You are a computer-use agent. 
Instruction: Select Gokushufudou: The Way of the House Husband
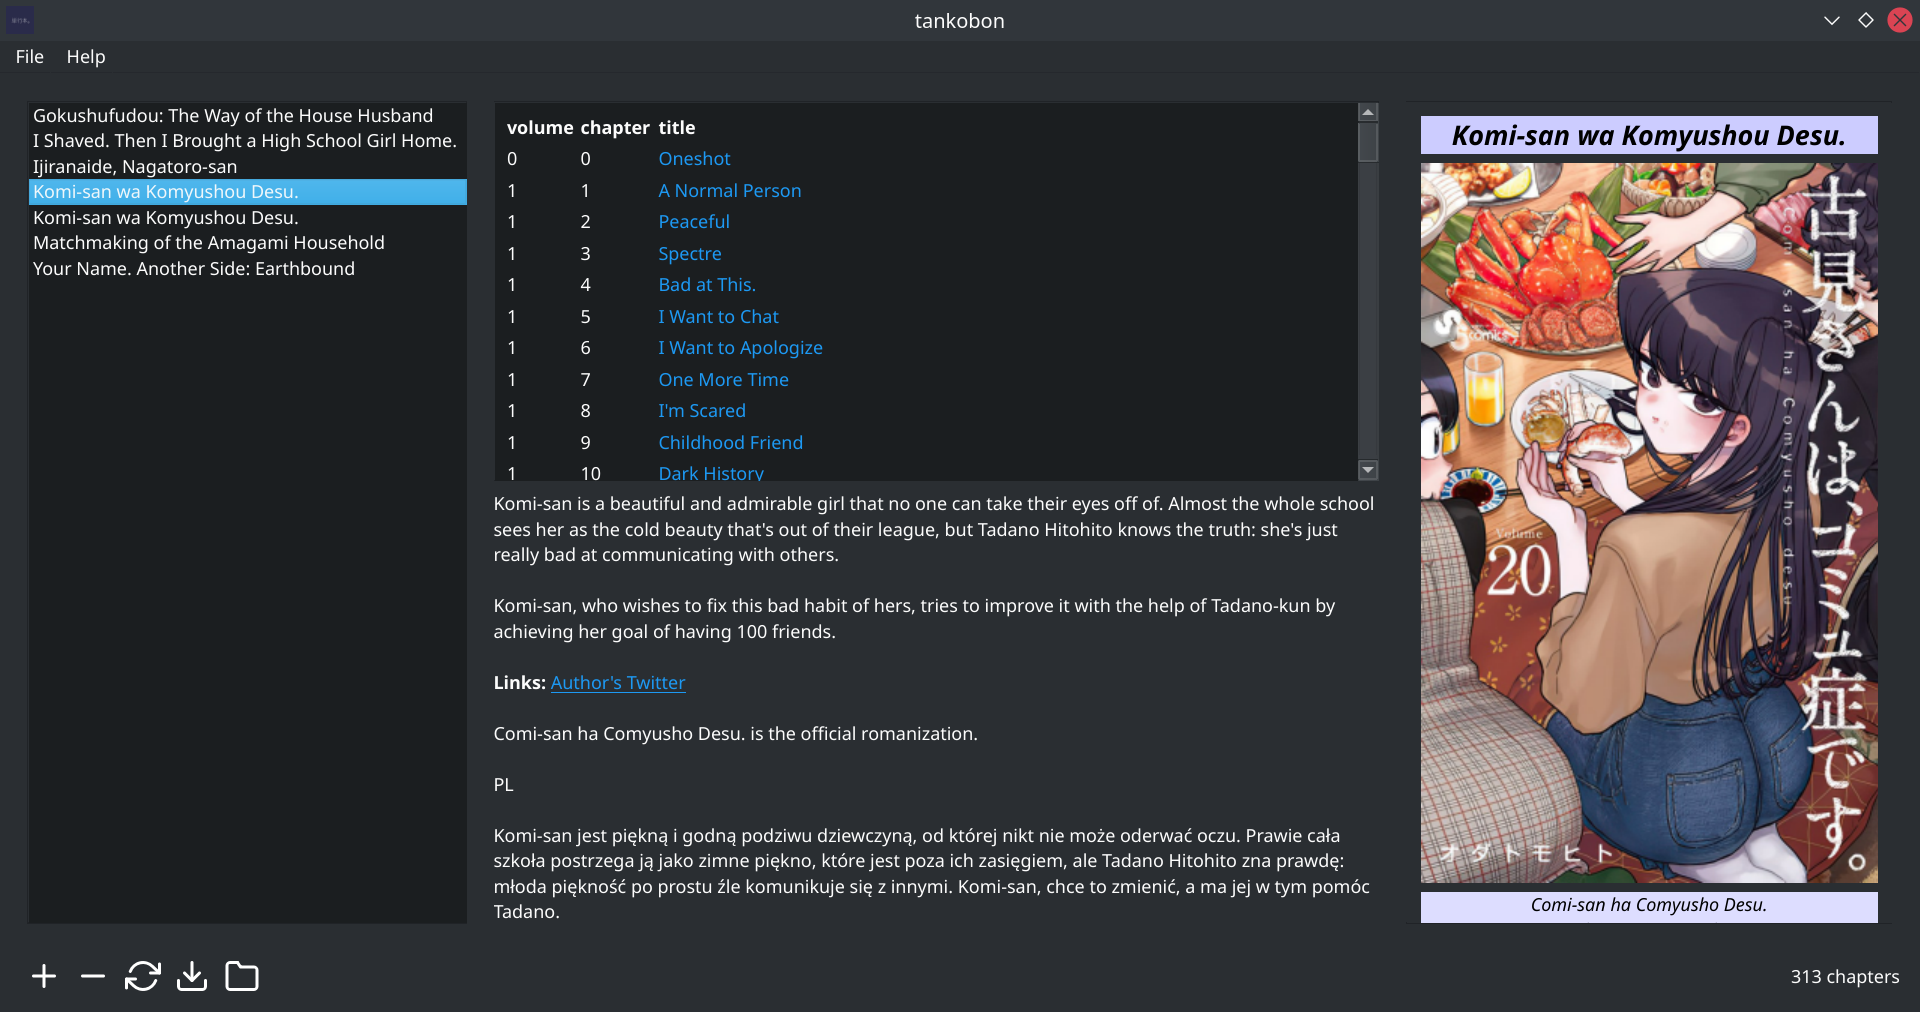(233, 116)
